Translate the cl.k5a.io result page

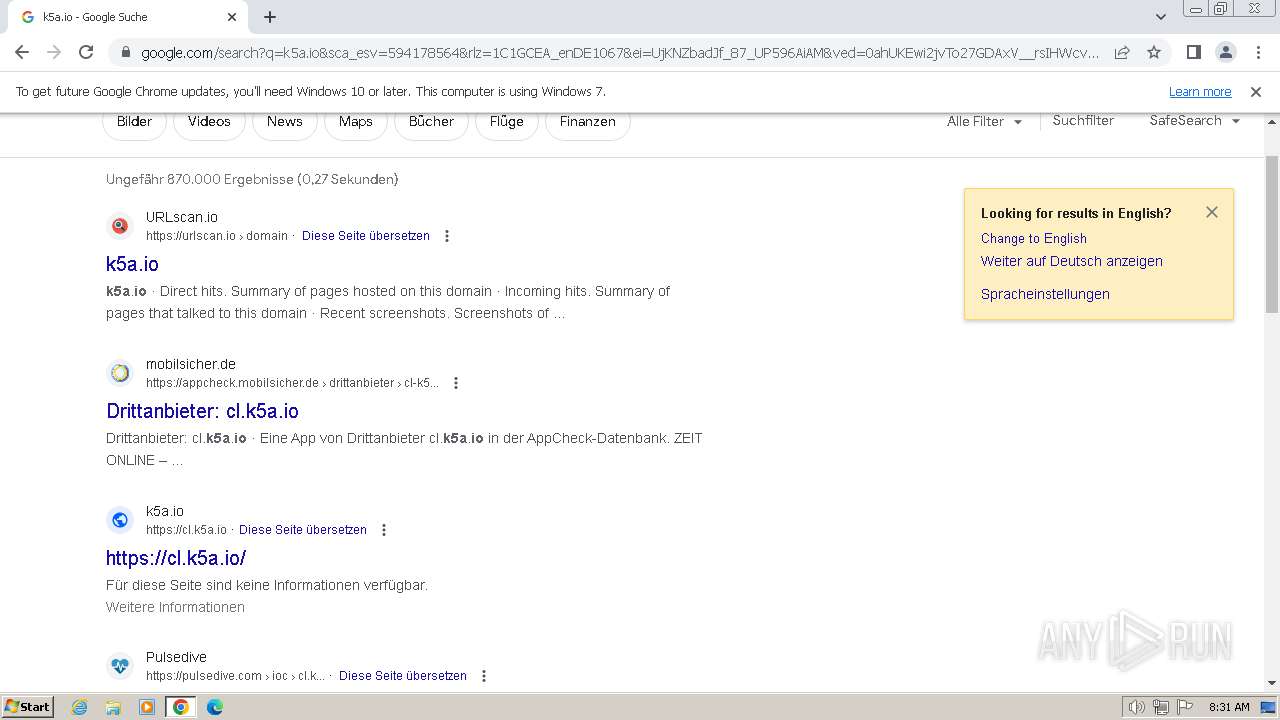coord(303,530)
